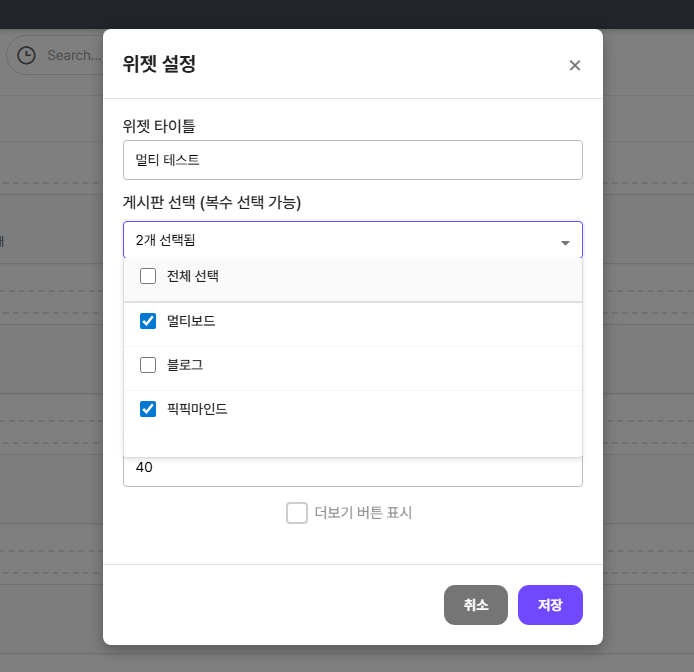Click the 블로그 option label text
The width and height of the screenshot is (694, 672).
click(x=185, y=365)
